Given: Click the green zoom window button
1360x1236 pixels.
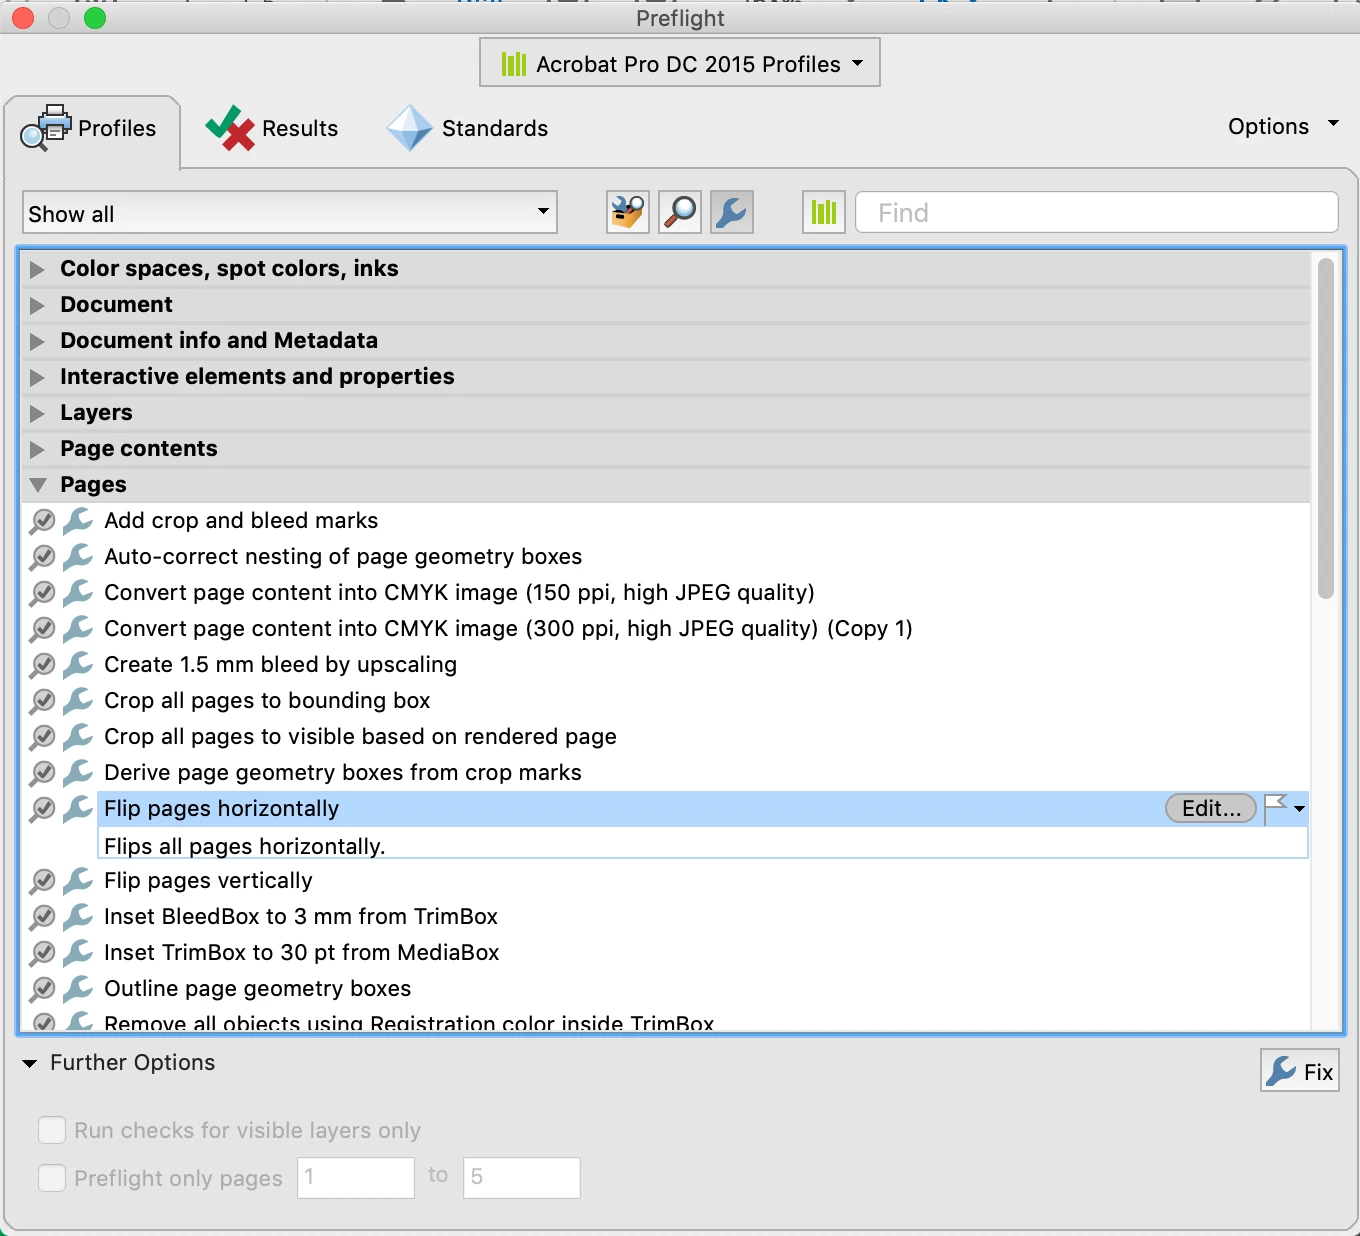Looking at the screenshot, I should coord(95,18).
